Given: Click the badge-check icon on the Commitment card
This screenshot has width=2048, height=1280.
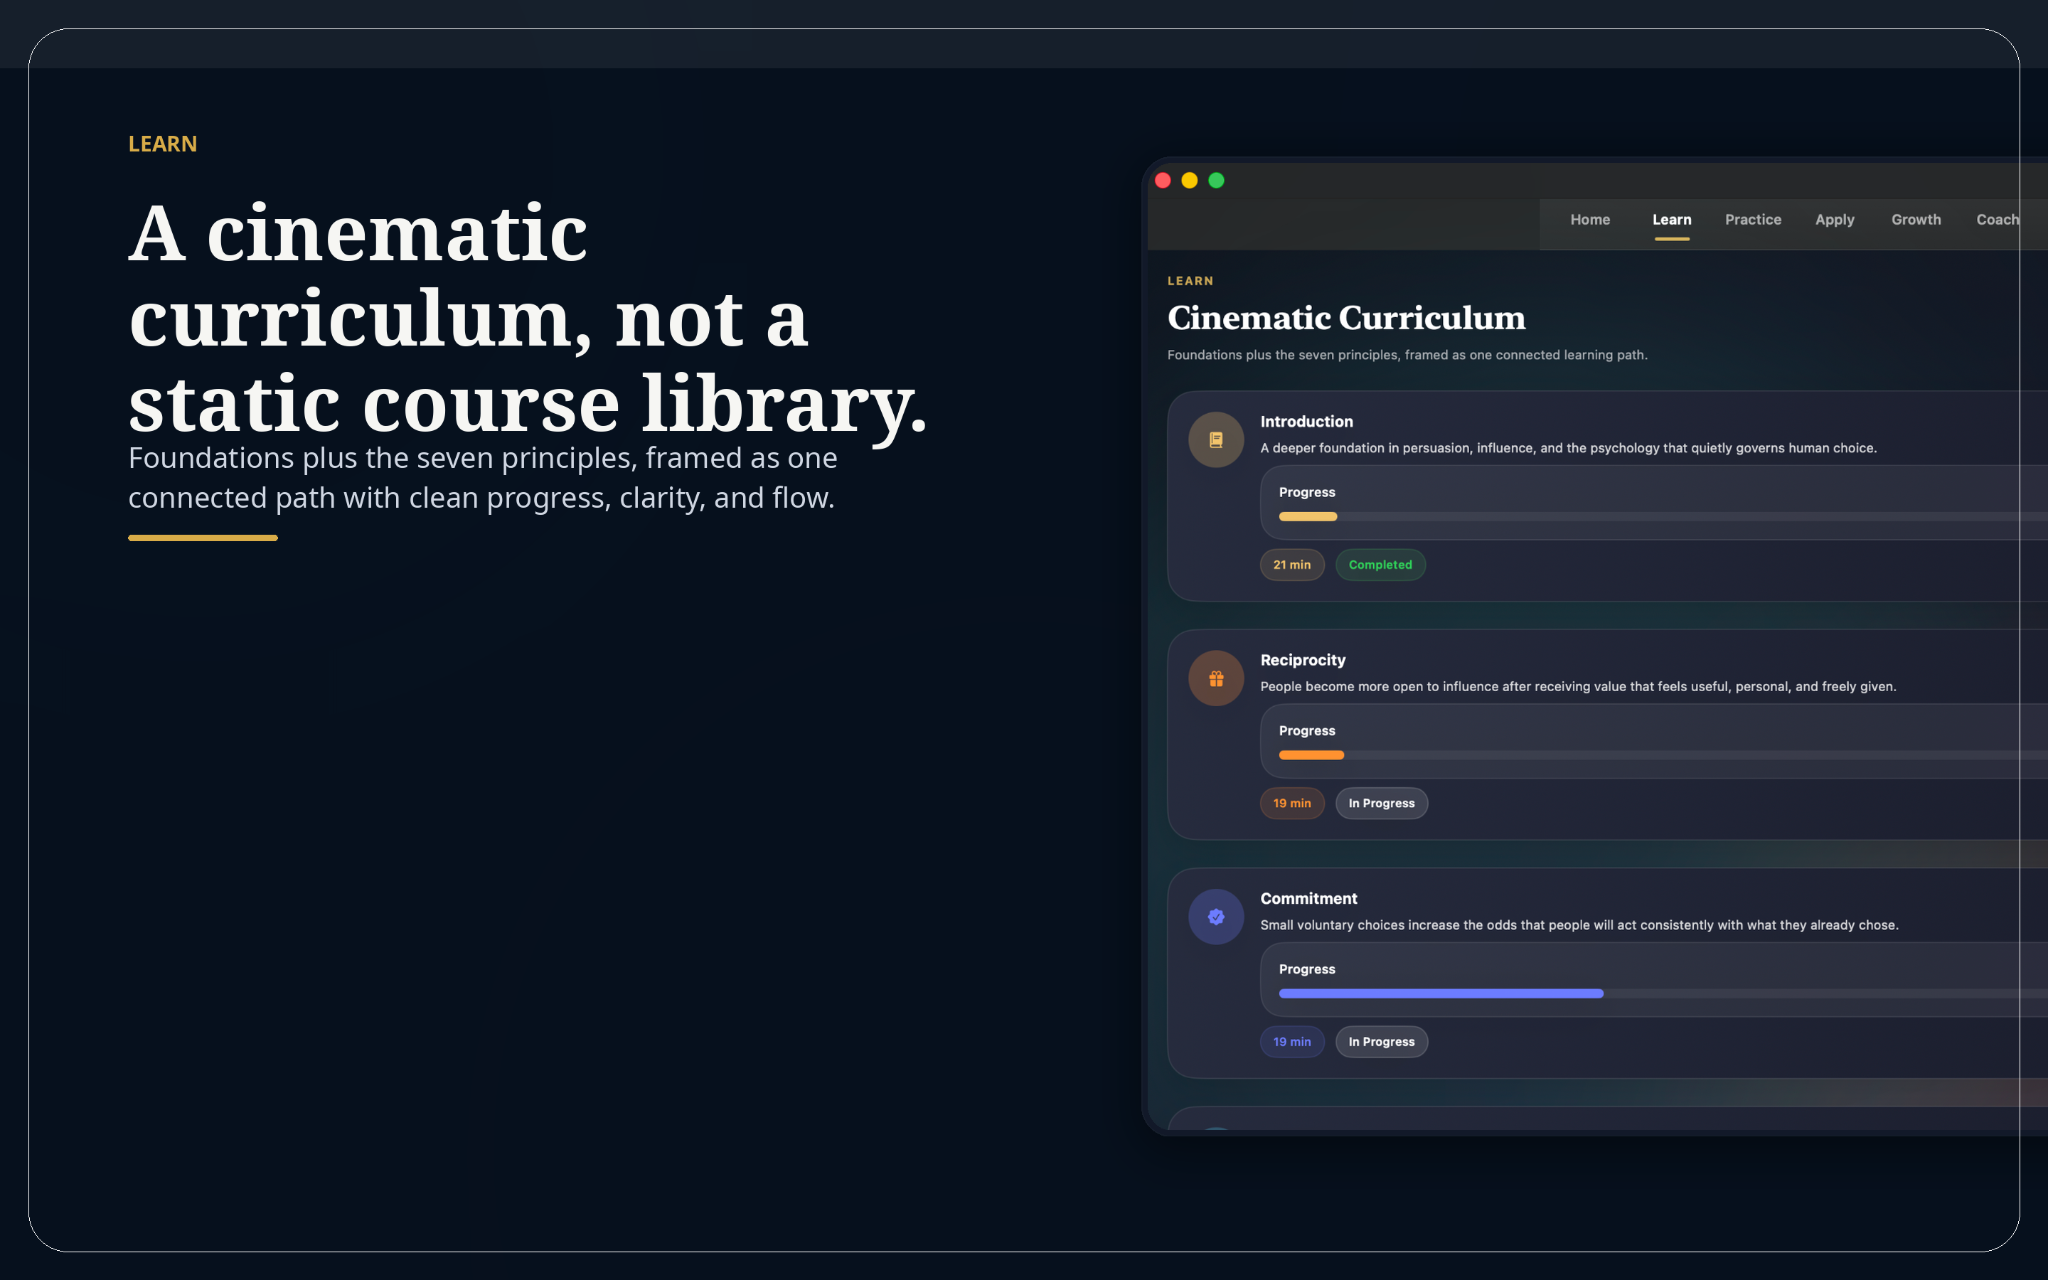Looking at the screenshot, I should click(x=1215, y=916).
